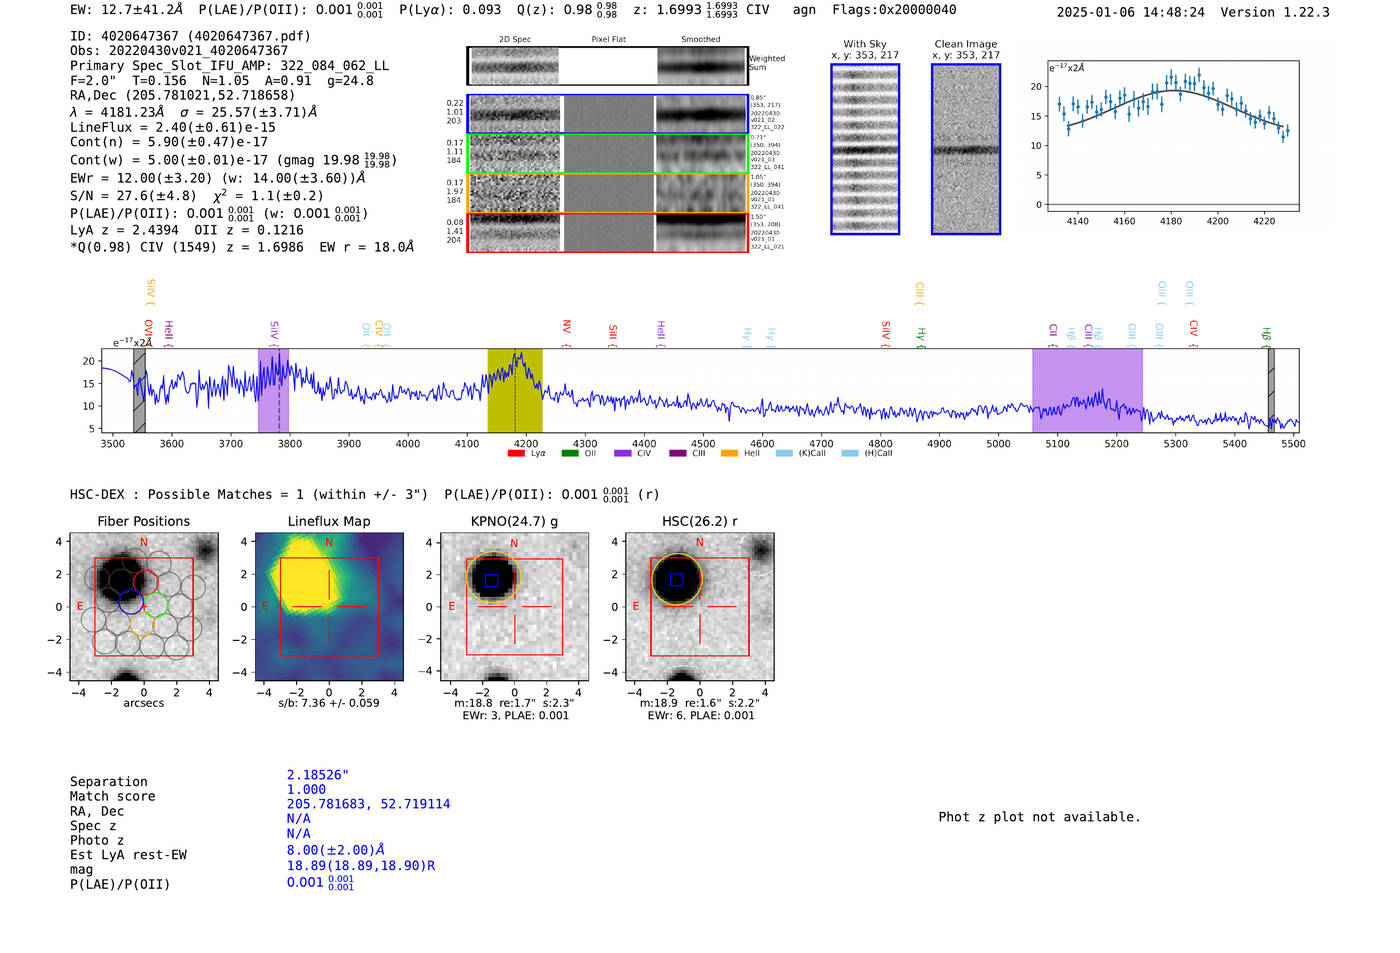Click the HeII orange legend swatch
This screenshot has width=1400, height=953.
[730, 453]
